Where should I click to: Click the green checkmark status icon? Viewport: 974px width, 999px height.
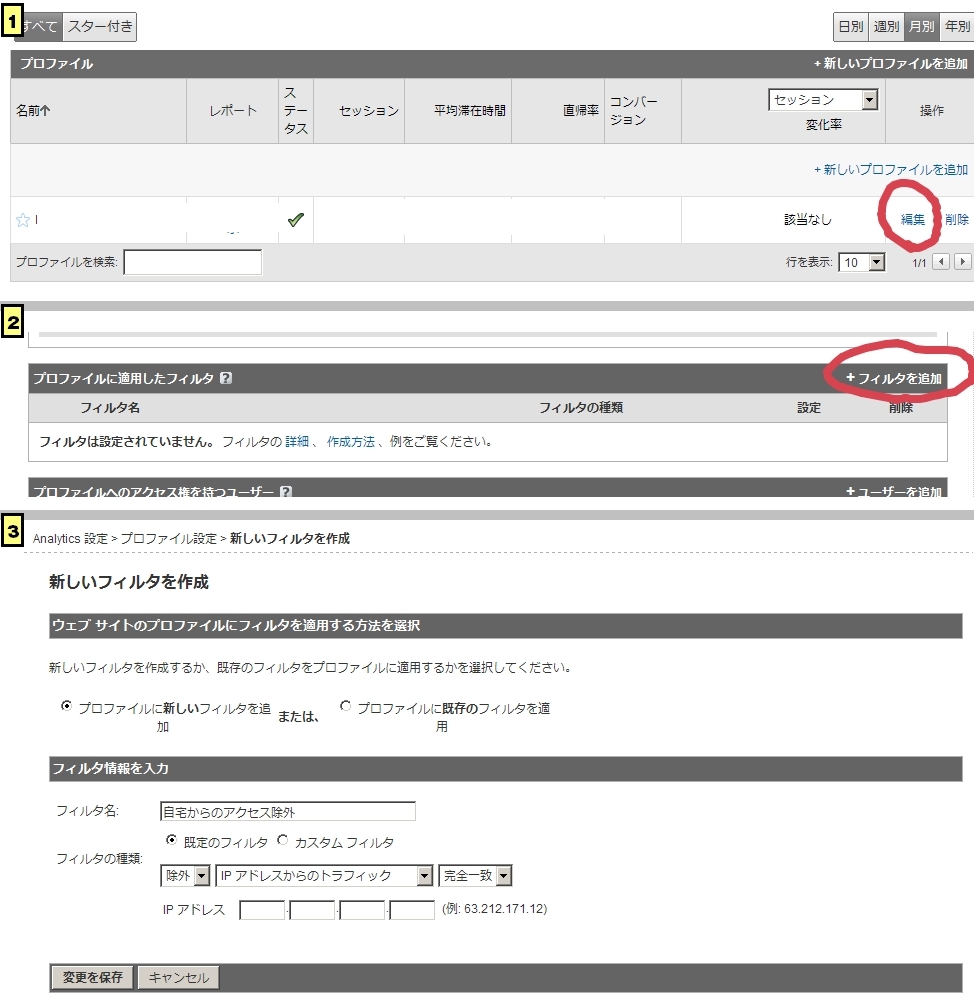pyautogui.click(x=295, y=220)
